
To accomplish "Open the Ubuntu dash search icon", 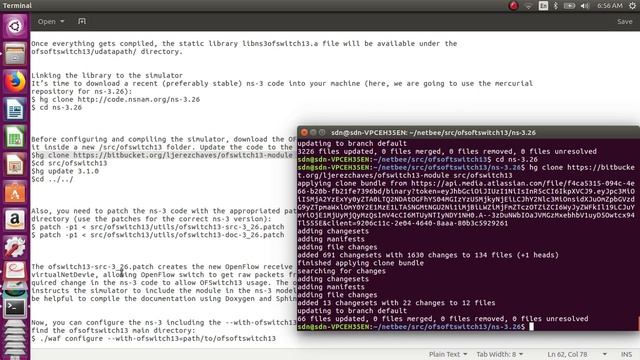I will (x=15, y=27).
